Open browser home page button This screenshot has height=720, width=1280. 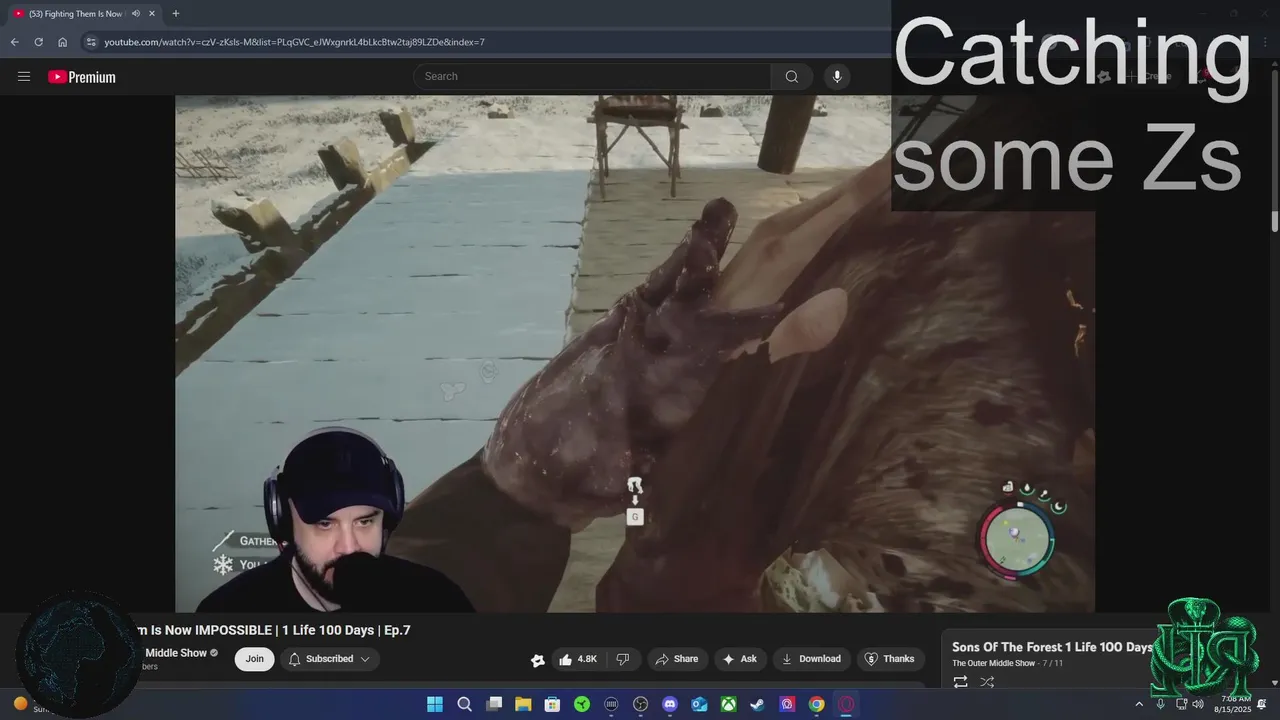pyautogui.click(x=62, y=42)
